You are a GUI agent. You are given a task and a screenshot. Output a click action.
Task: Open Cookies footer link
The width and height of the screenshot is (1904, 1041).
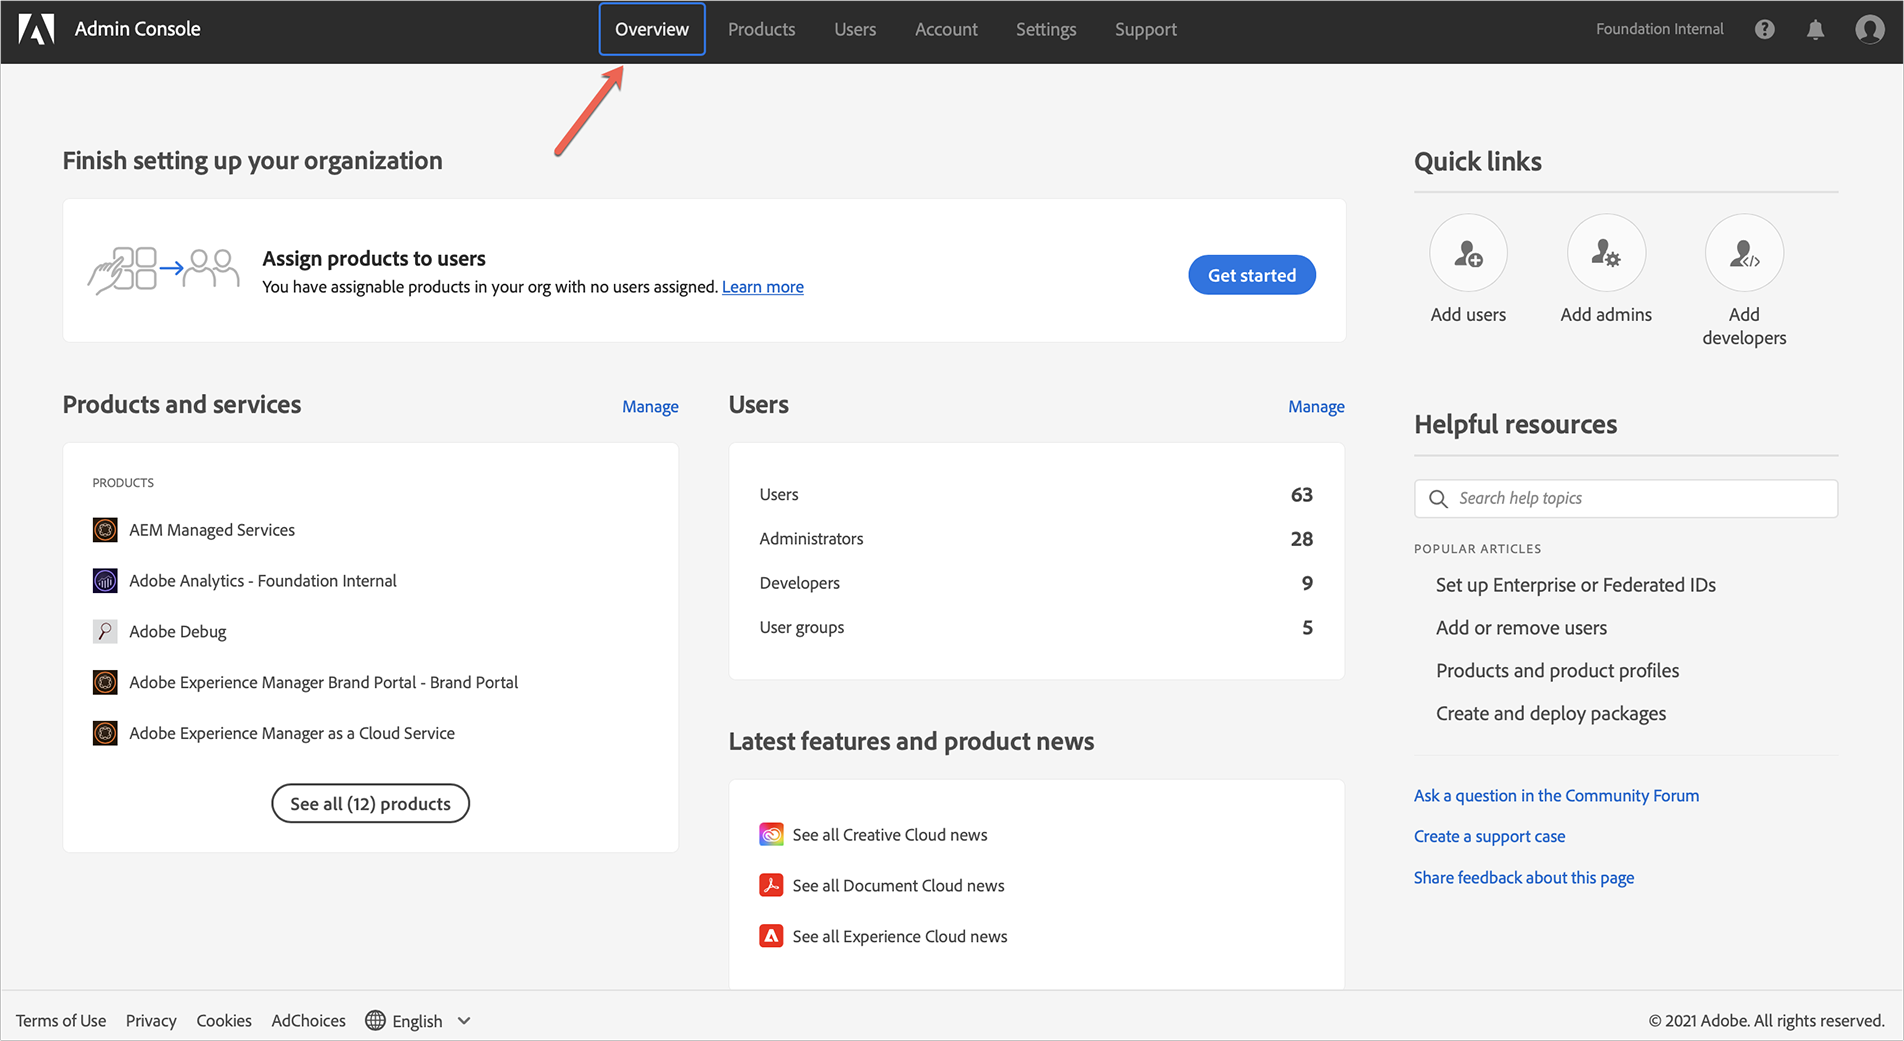click(224, 1020)
